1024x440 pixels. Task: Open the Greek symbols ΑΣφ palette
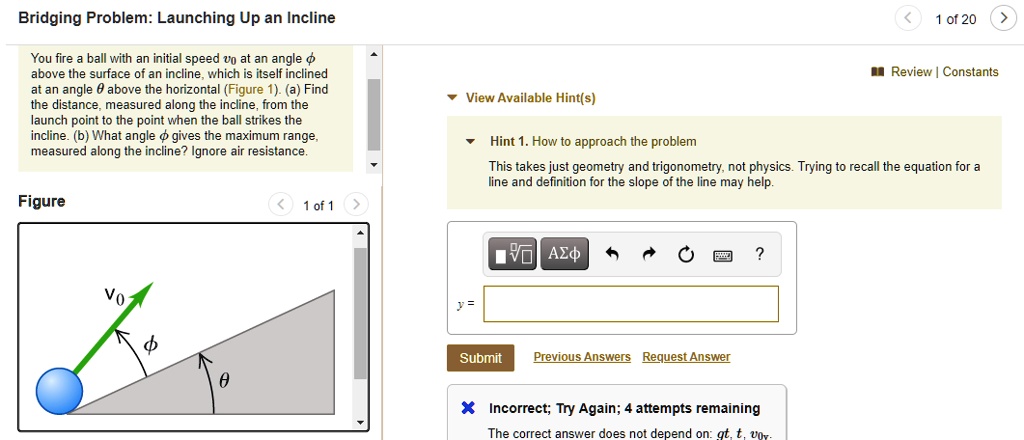[x=565, y=254]
